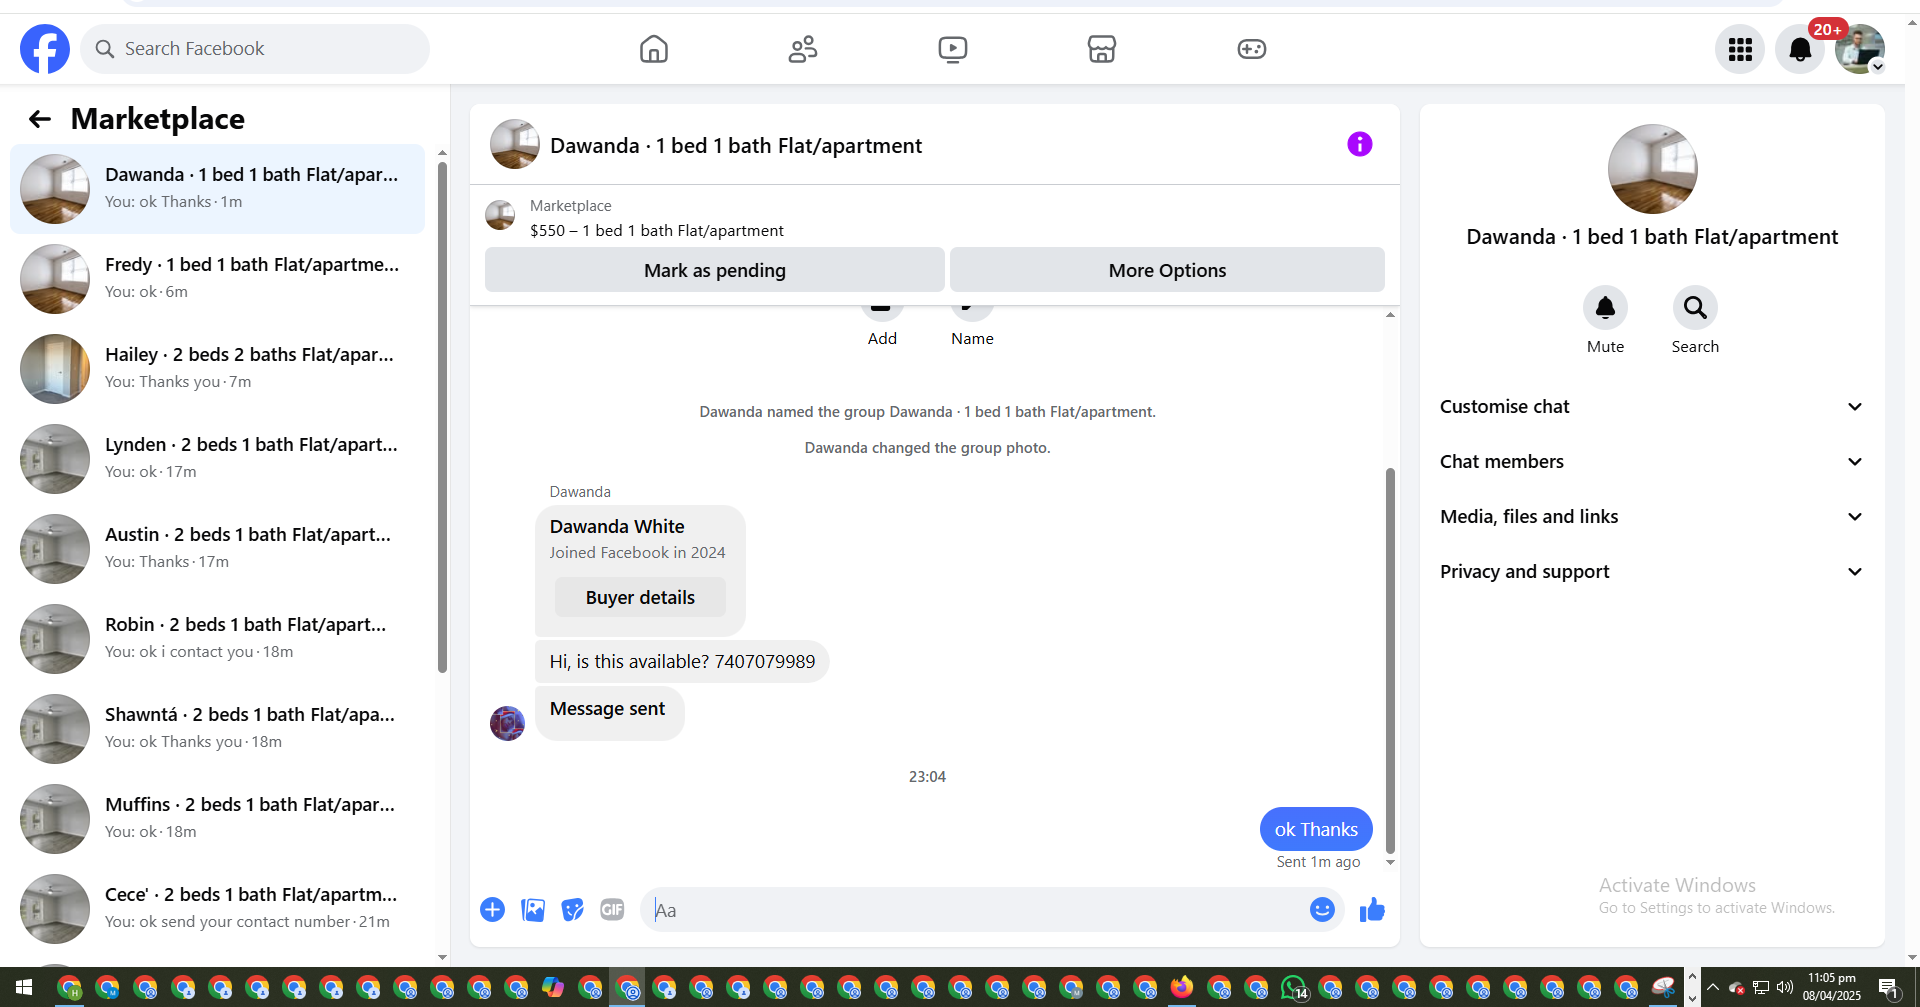Click the Facebook logo
The width and height of the screenshot is (1920, 1007).
click(45, 49)
